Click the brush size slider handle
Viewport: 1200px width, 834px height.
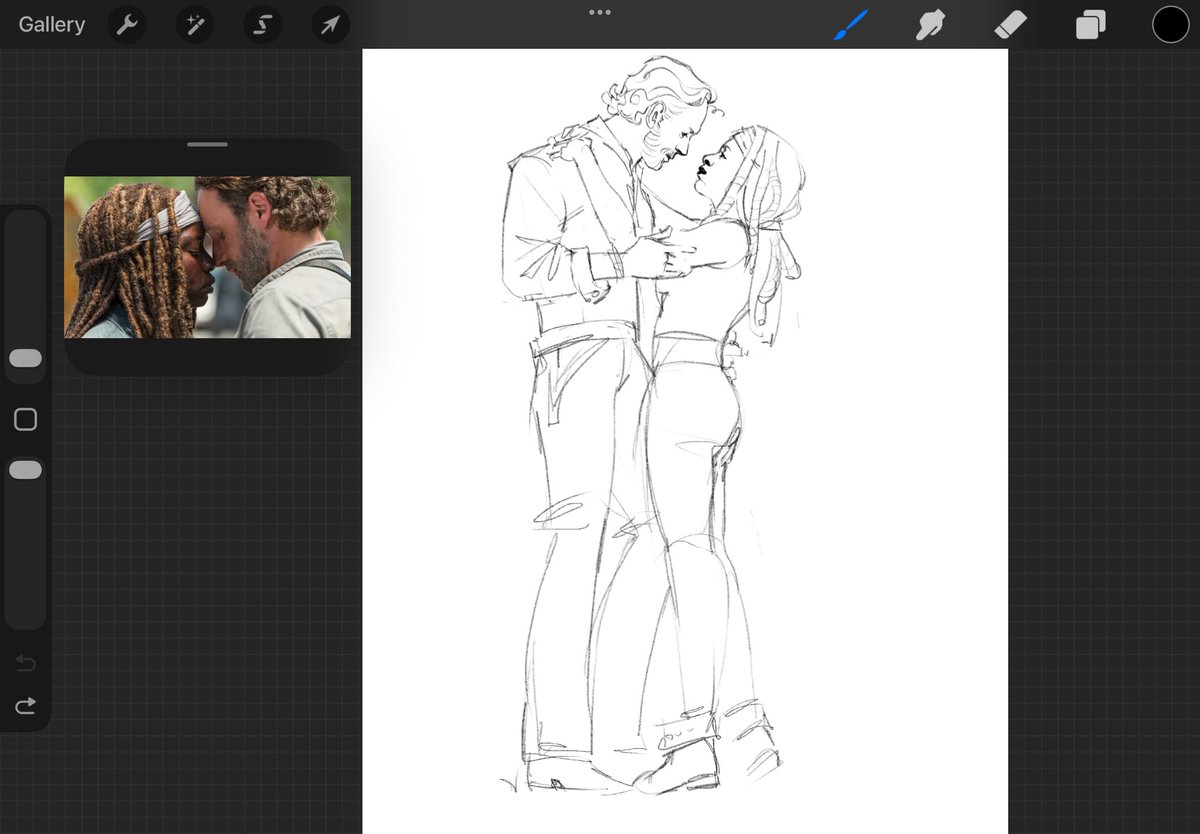[x=26, y=358]
